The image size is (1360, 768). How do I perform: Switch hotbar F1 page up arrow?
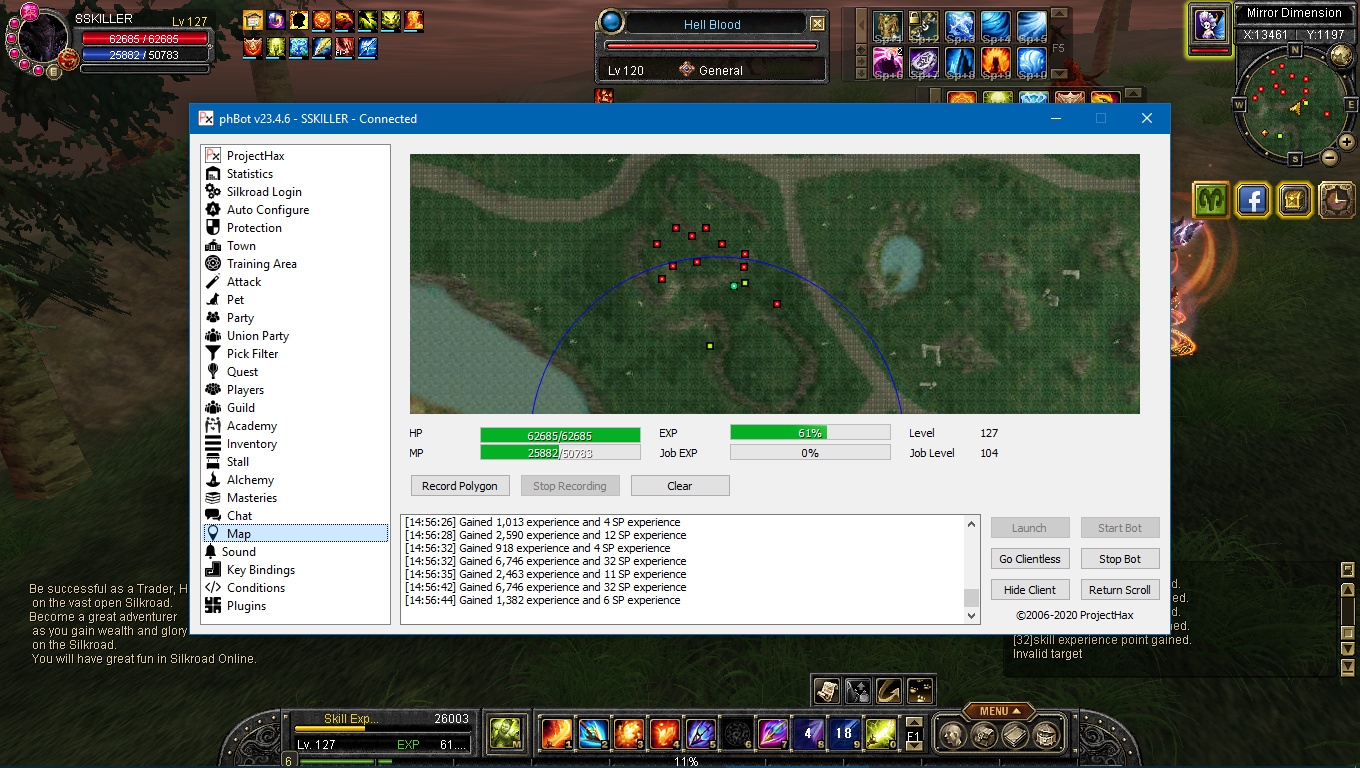pos(914,722)
